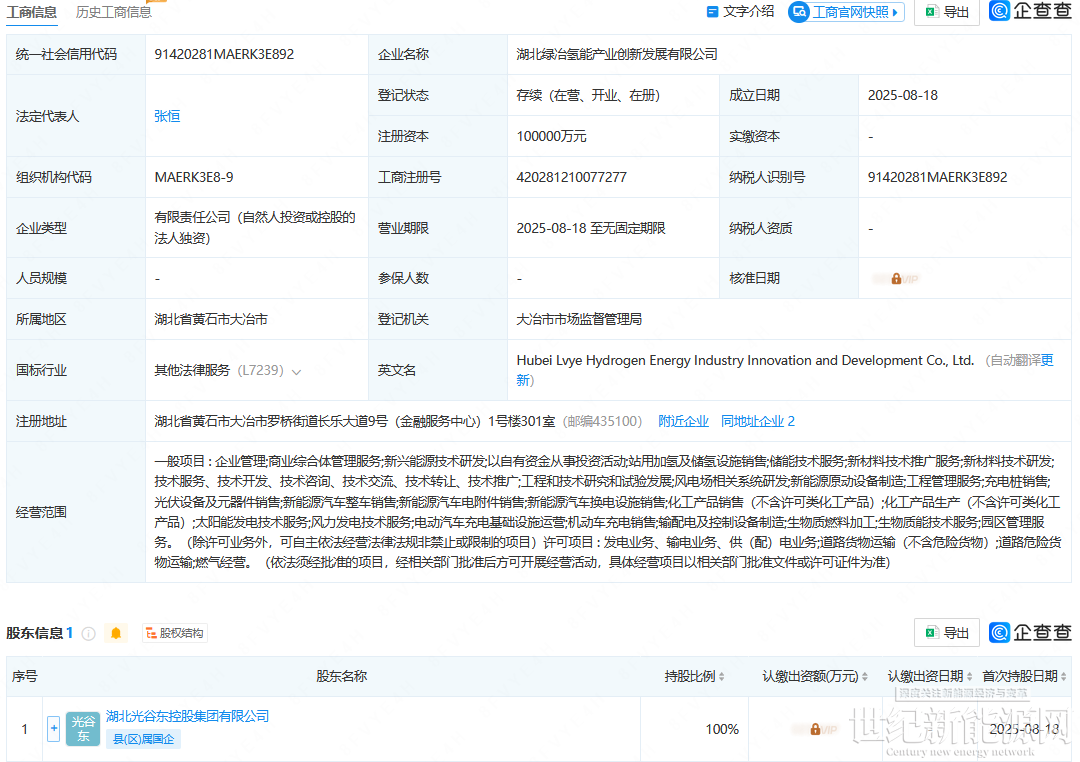The height and width of the screenshot is (762, 1080).
Task: Click the 光谷东 shareholder logo thumbnail
Action: tap(83, 729)
